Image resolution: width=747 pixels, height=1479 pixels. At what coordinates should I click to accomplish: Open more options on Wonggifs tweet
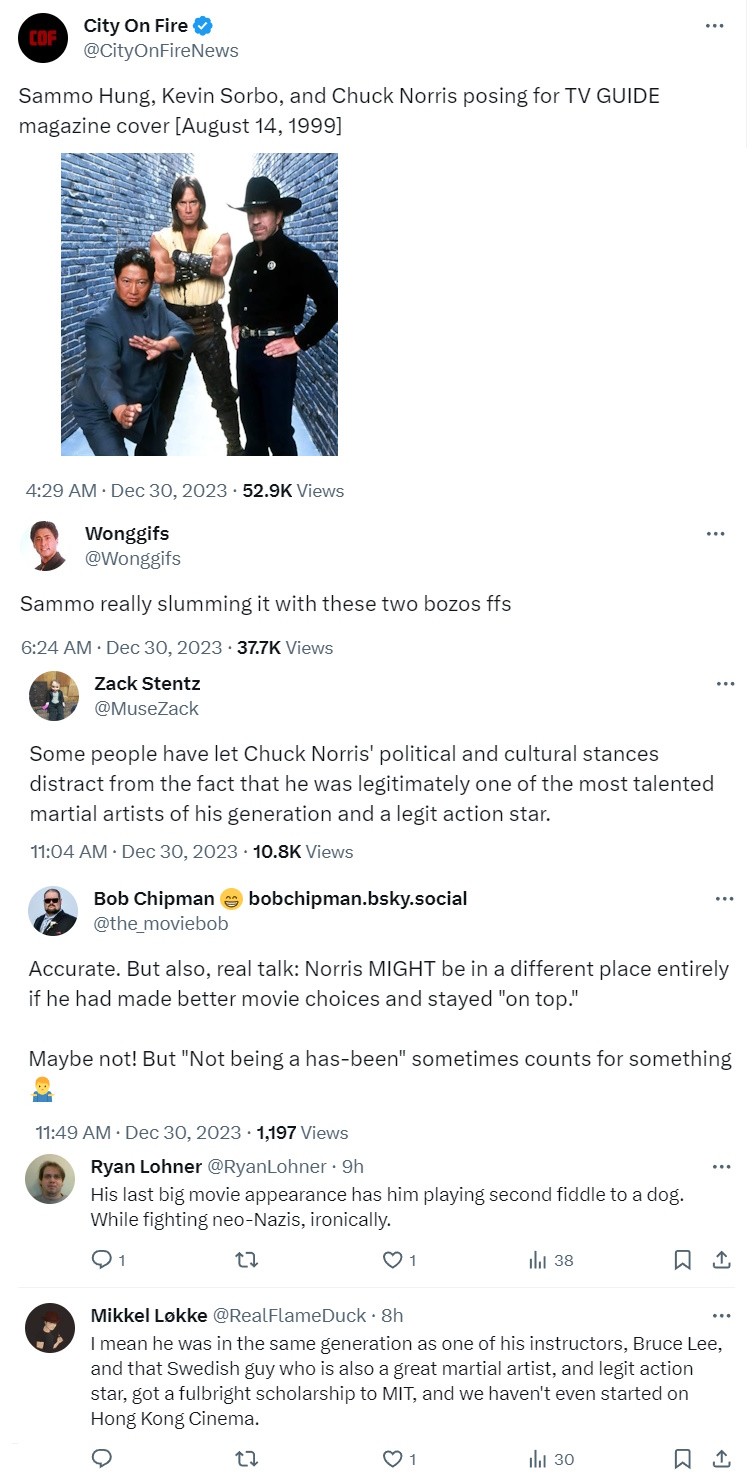[x=714, y=534]
